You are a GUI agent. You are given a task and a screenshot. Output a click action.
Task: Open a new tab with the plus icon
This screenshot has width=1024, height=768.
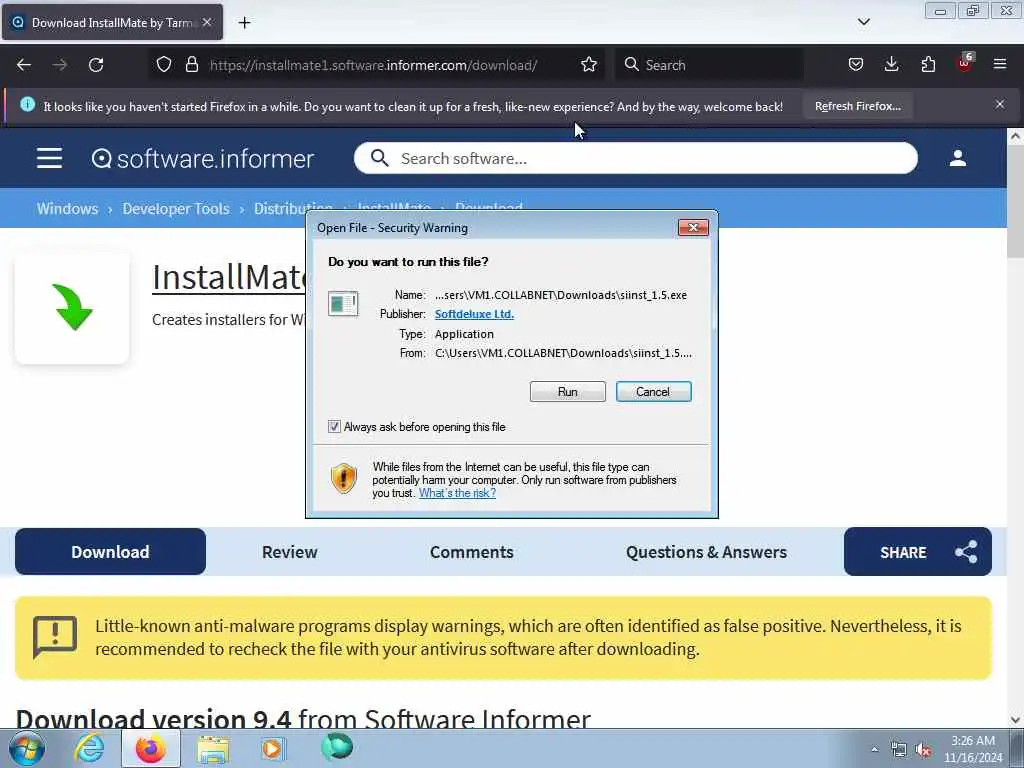coord(244,23)
